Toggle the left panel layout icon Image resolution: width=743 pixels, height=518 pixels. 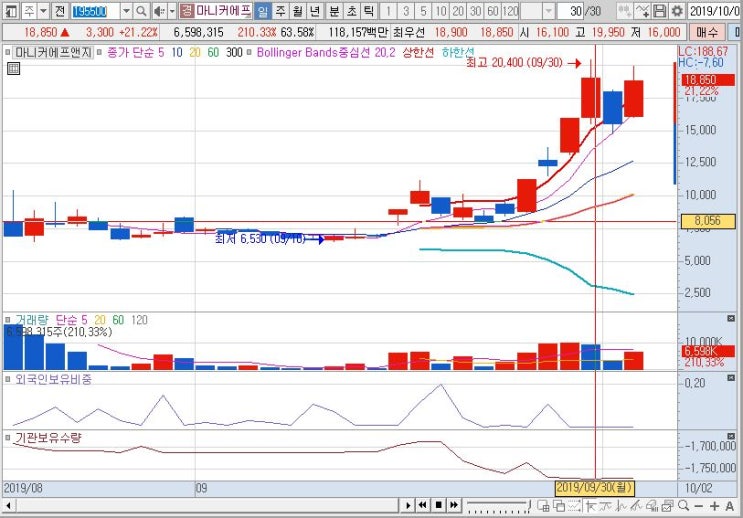click(11, 11)
